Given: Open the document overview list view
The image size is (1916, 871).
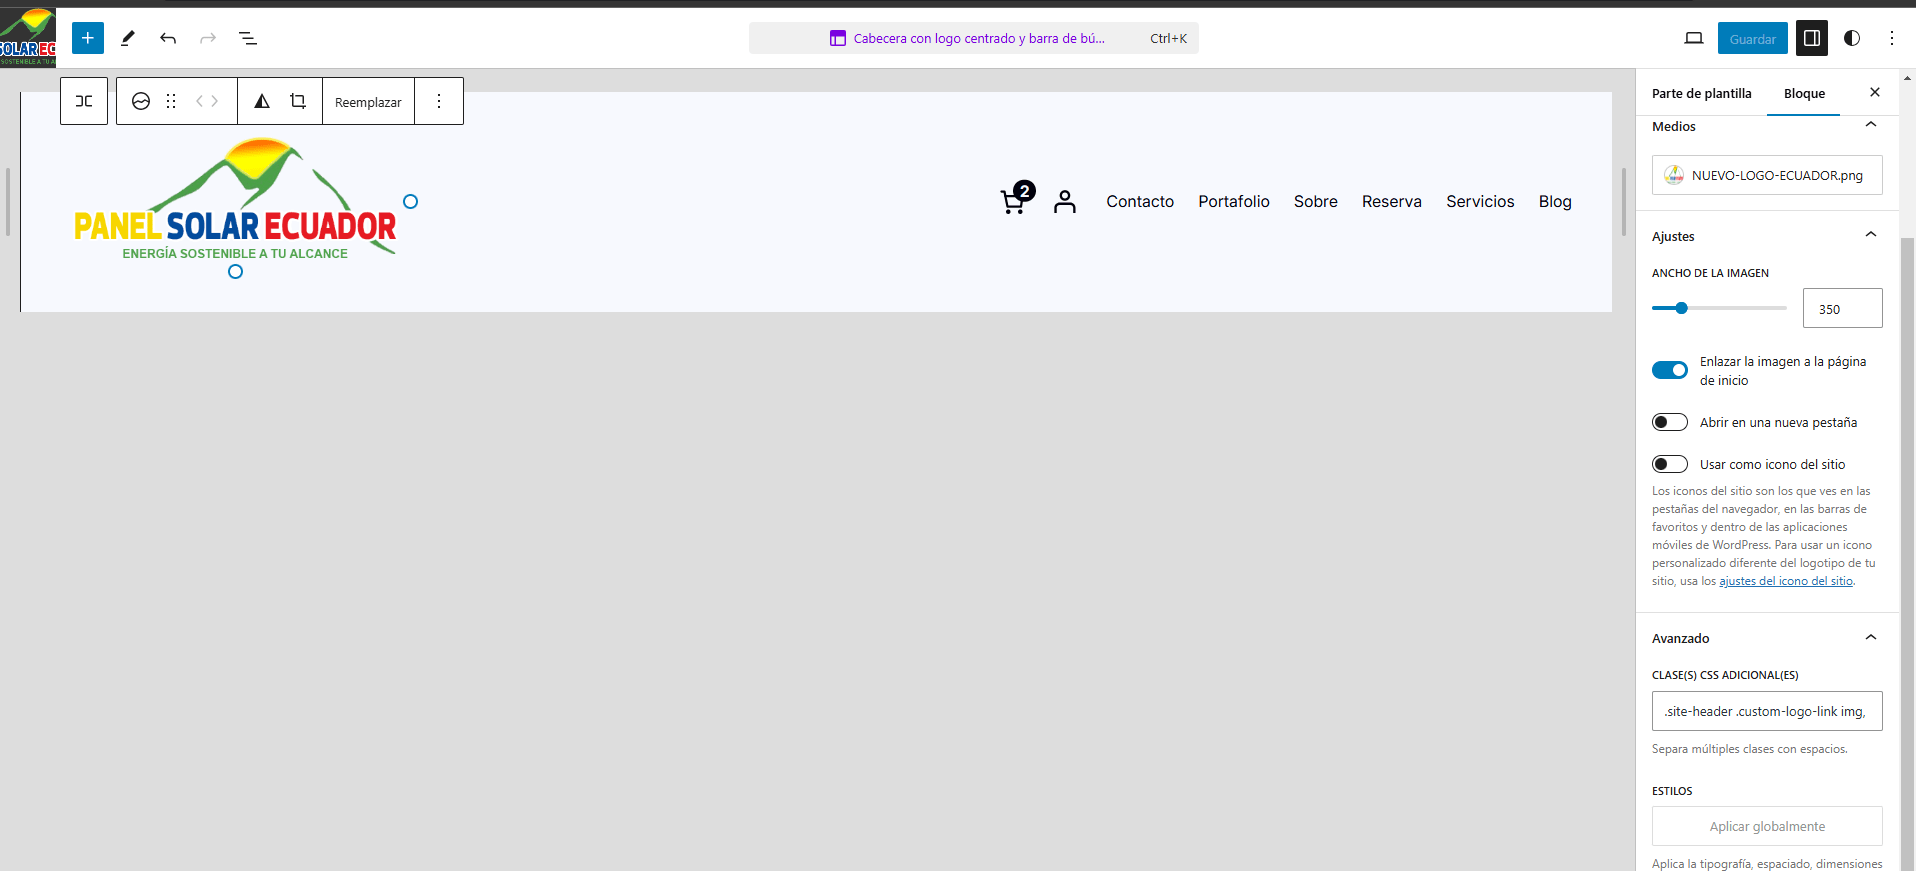Looking at the screenshot, I should point(248,38).
